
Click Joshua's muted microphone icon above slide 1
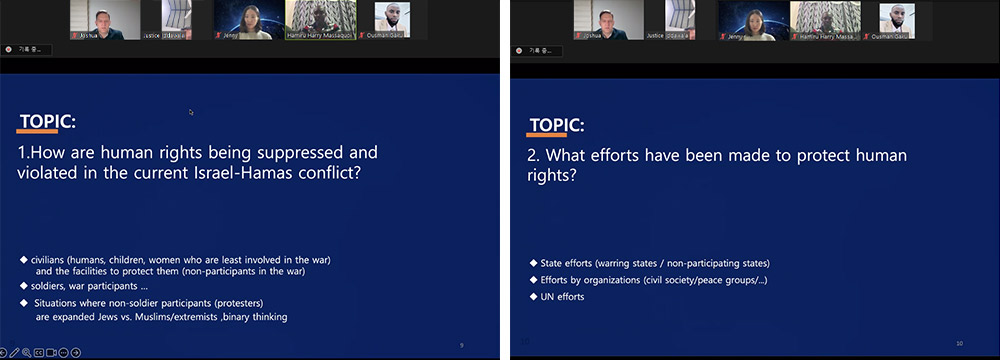coord(75,36)
